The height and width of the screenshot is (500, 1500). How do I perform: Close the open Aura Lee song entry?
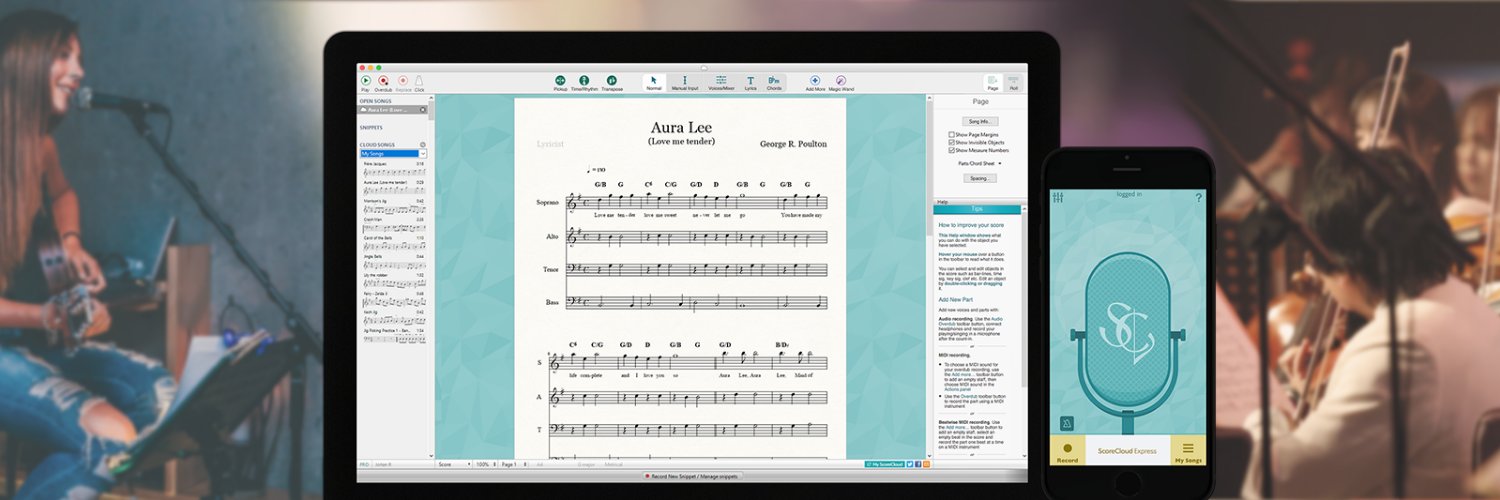(x=422, y=110)
